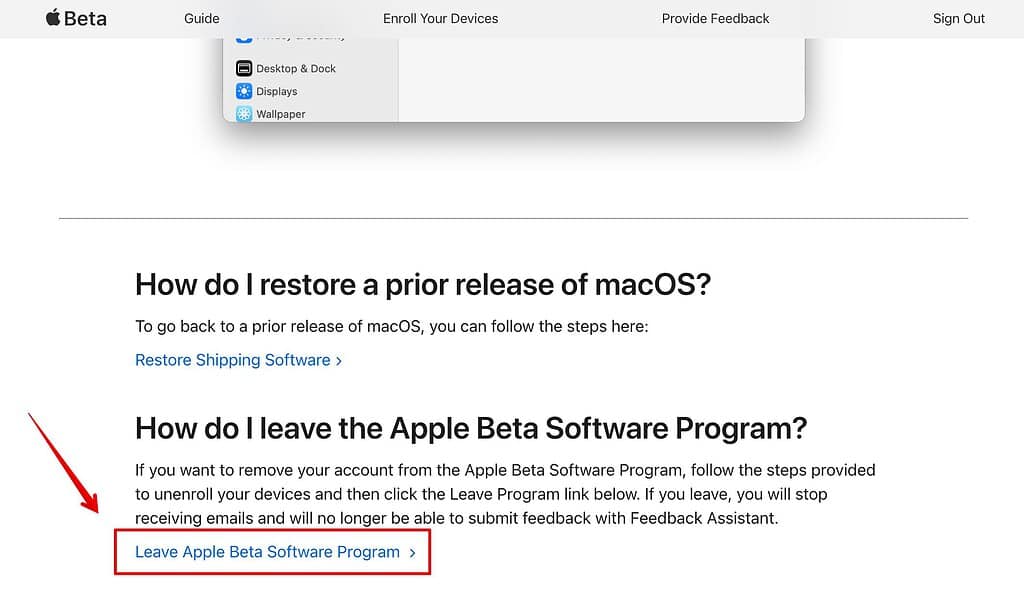This screenshot has width=1024, height=592.
Task: Click the heading about restoring prior macOS
Action: click(x=420, y=284)
